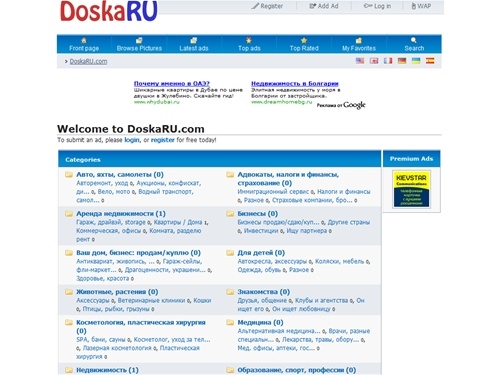500x375 pixels.
Task: Open subcategory Коляски, мебель
Action: point(339,261)
